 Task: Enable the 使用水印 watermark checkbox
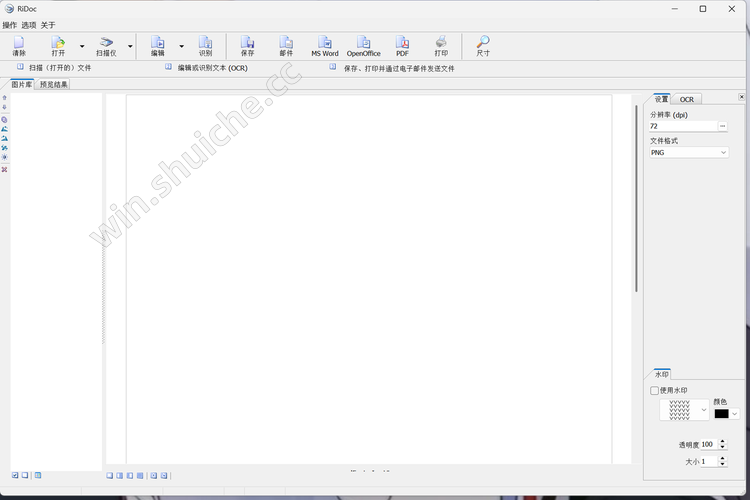coord(655,390)
